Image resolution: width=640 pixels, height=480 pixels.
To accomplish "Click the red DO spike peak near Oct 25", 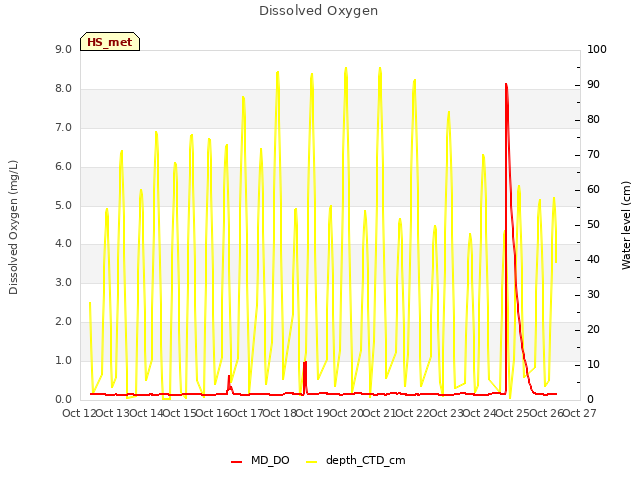I will click(506, 84).
